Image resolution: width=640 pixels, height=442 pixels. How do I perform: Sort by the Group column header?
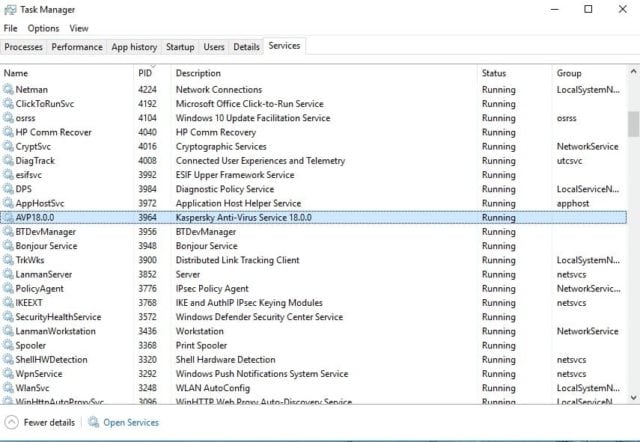pyautogui.click(x=590, y=73)
